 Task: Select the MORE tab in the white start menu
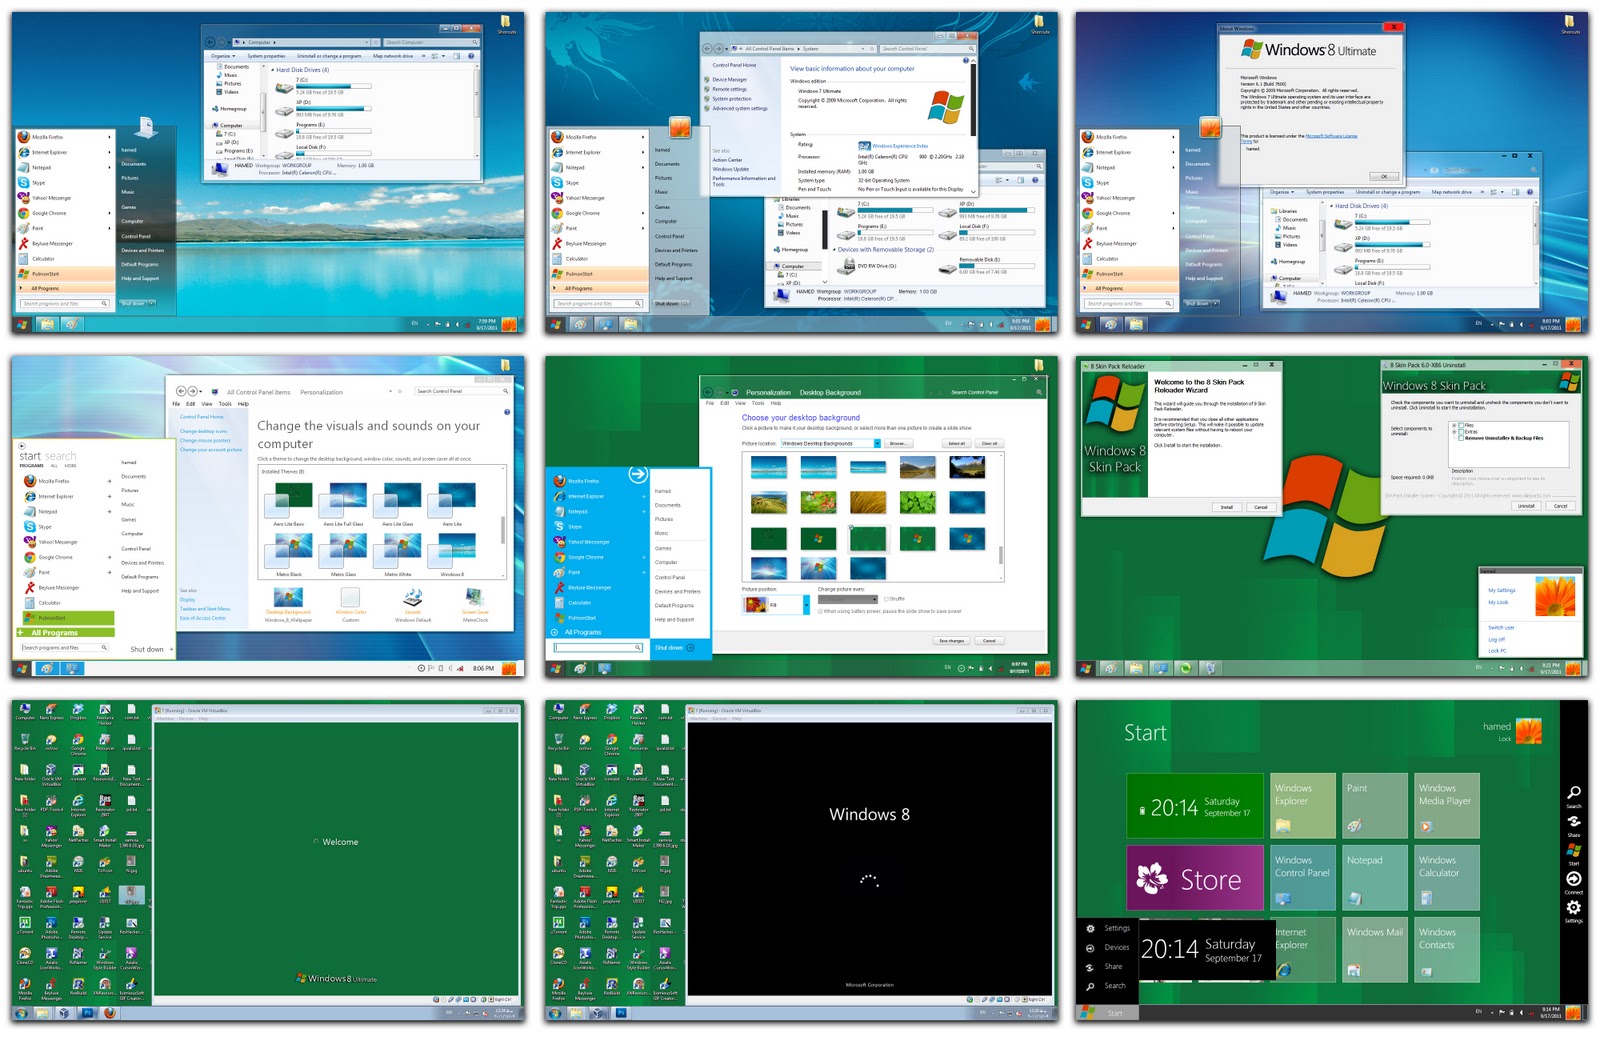70,466
